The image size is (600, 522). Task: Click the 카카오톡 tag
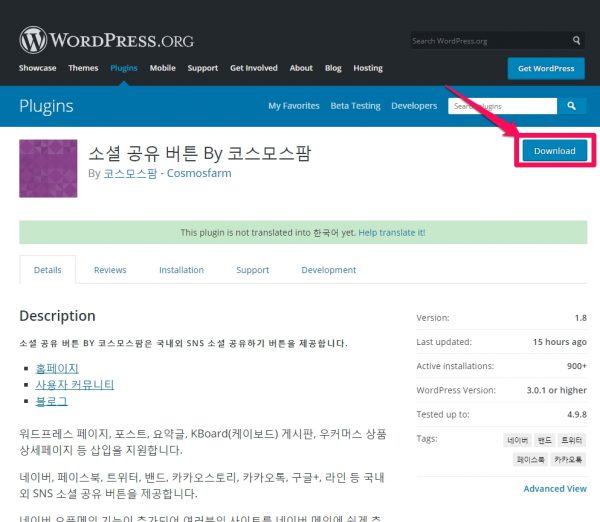point(568,459)
